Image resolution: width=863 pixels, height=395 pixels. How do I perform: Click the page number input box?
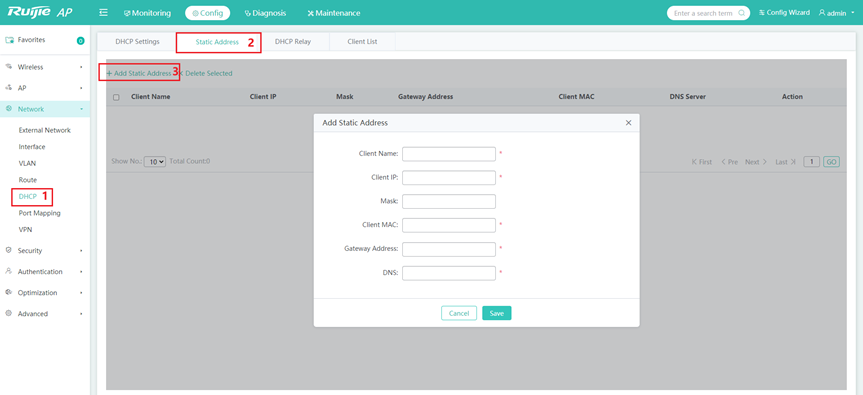(x=812, y=162)
